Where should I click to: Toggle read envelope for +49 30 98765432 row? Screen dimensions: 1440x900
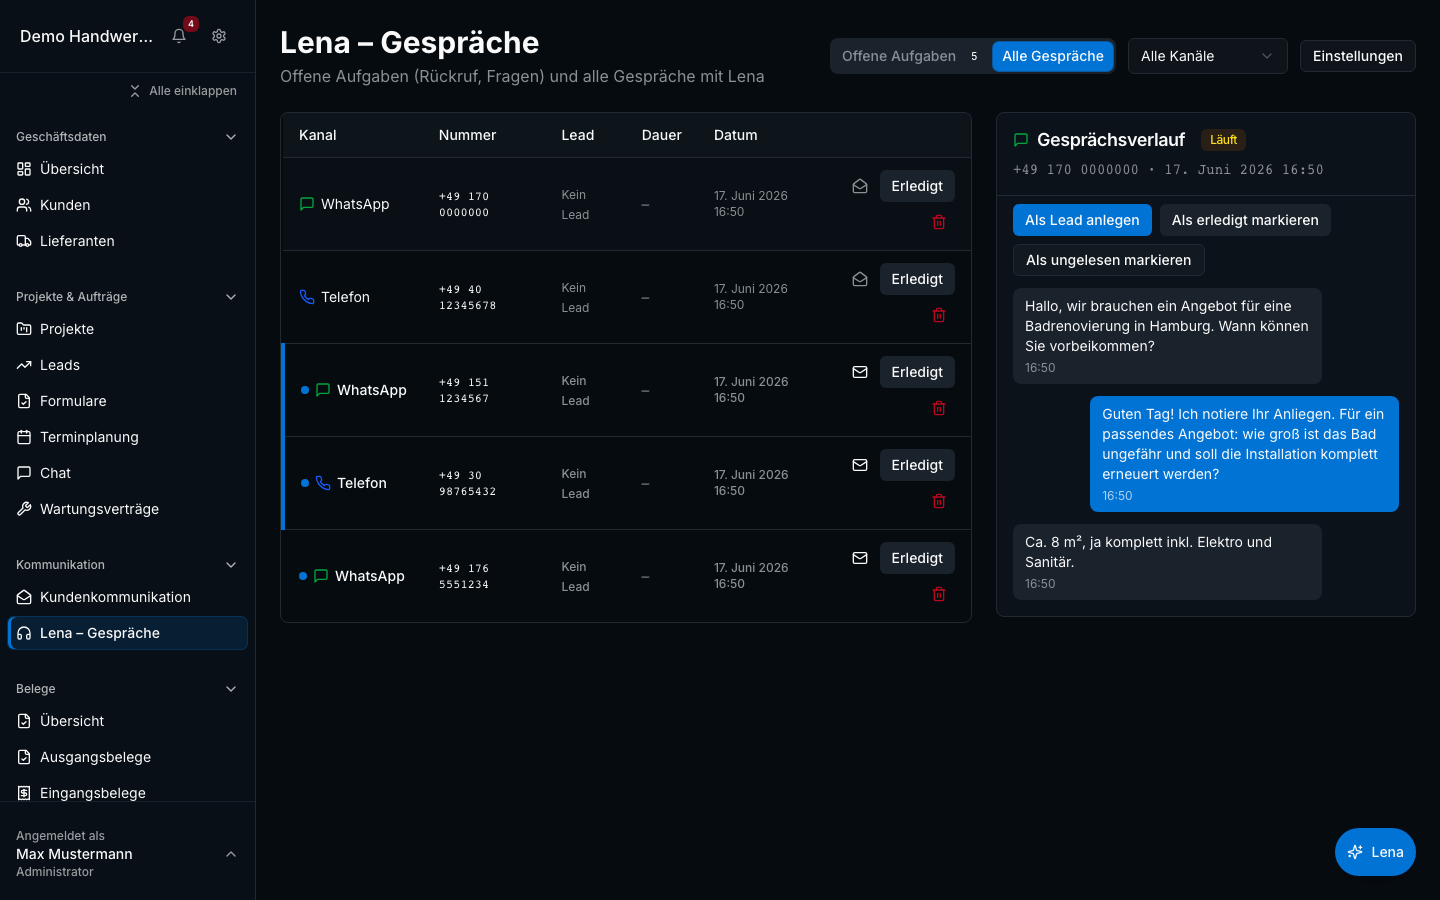click(860, 465)
